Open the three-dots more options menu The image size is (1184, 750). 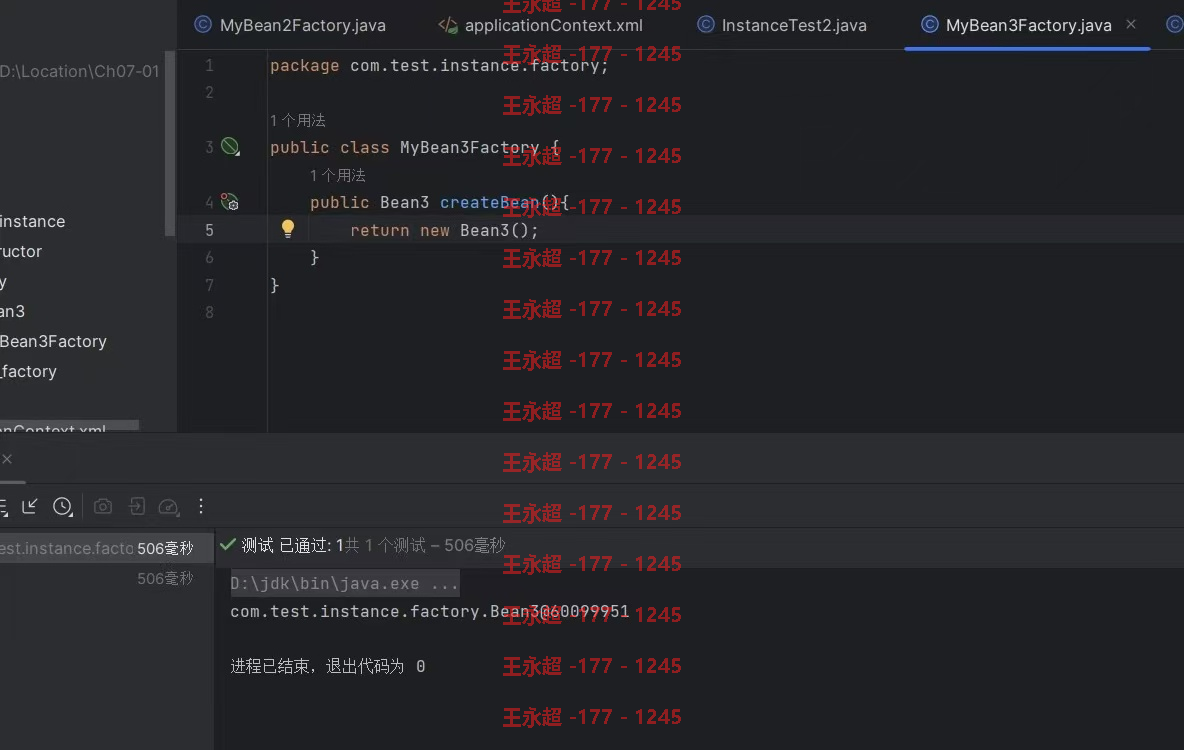coord(201,506)
